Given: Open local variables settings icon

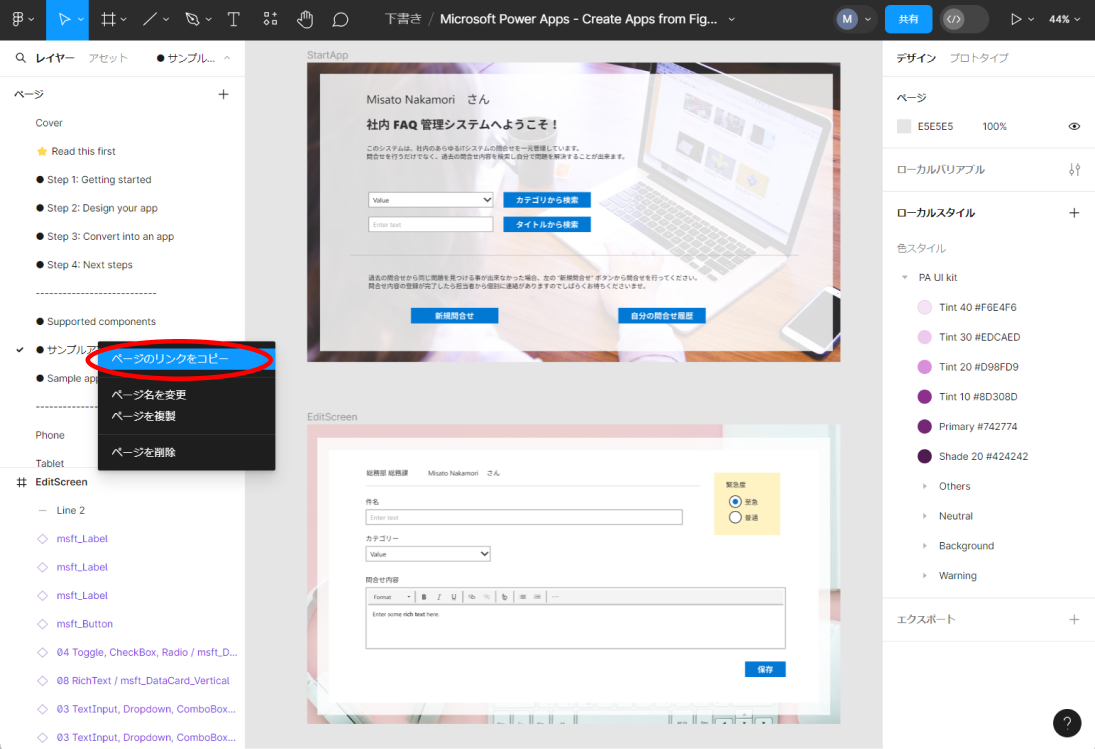Looking at the screenshot, I should pyautogui.click(x=1074, y=170).
